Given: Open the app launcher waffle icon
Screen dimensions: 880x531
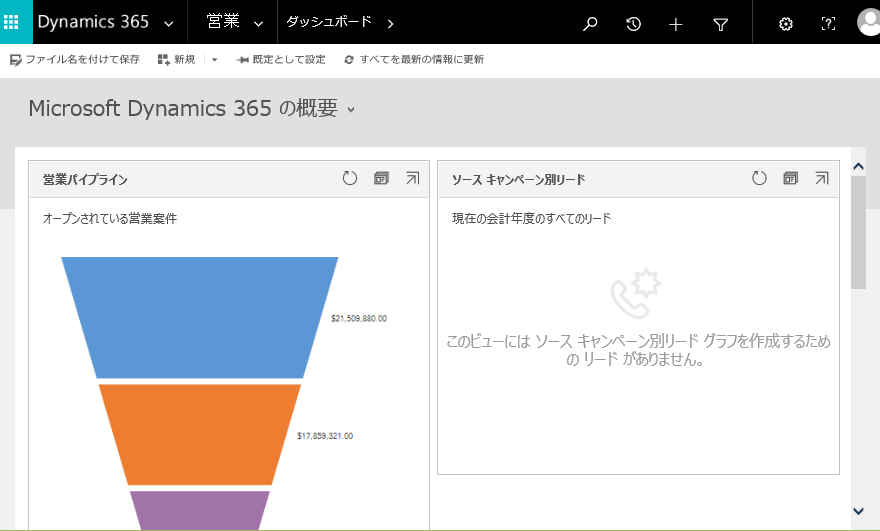Looking at the screenshot, I should pos(11,22).
